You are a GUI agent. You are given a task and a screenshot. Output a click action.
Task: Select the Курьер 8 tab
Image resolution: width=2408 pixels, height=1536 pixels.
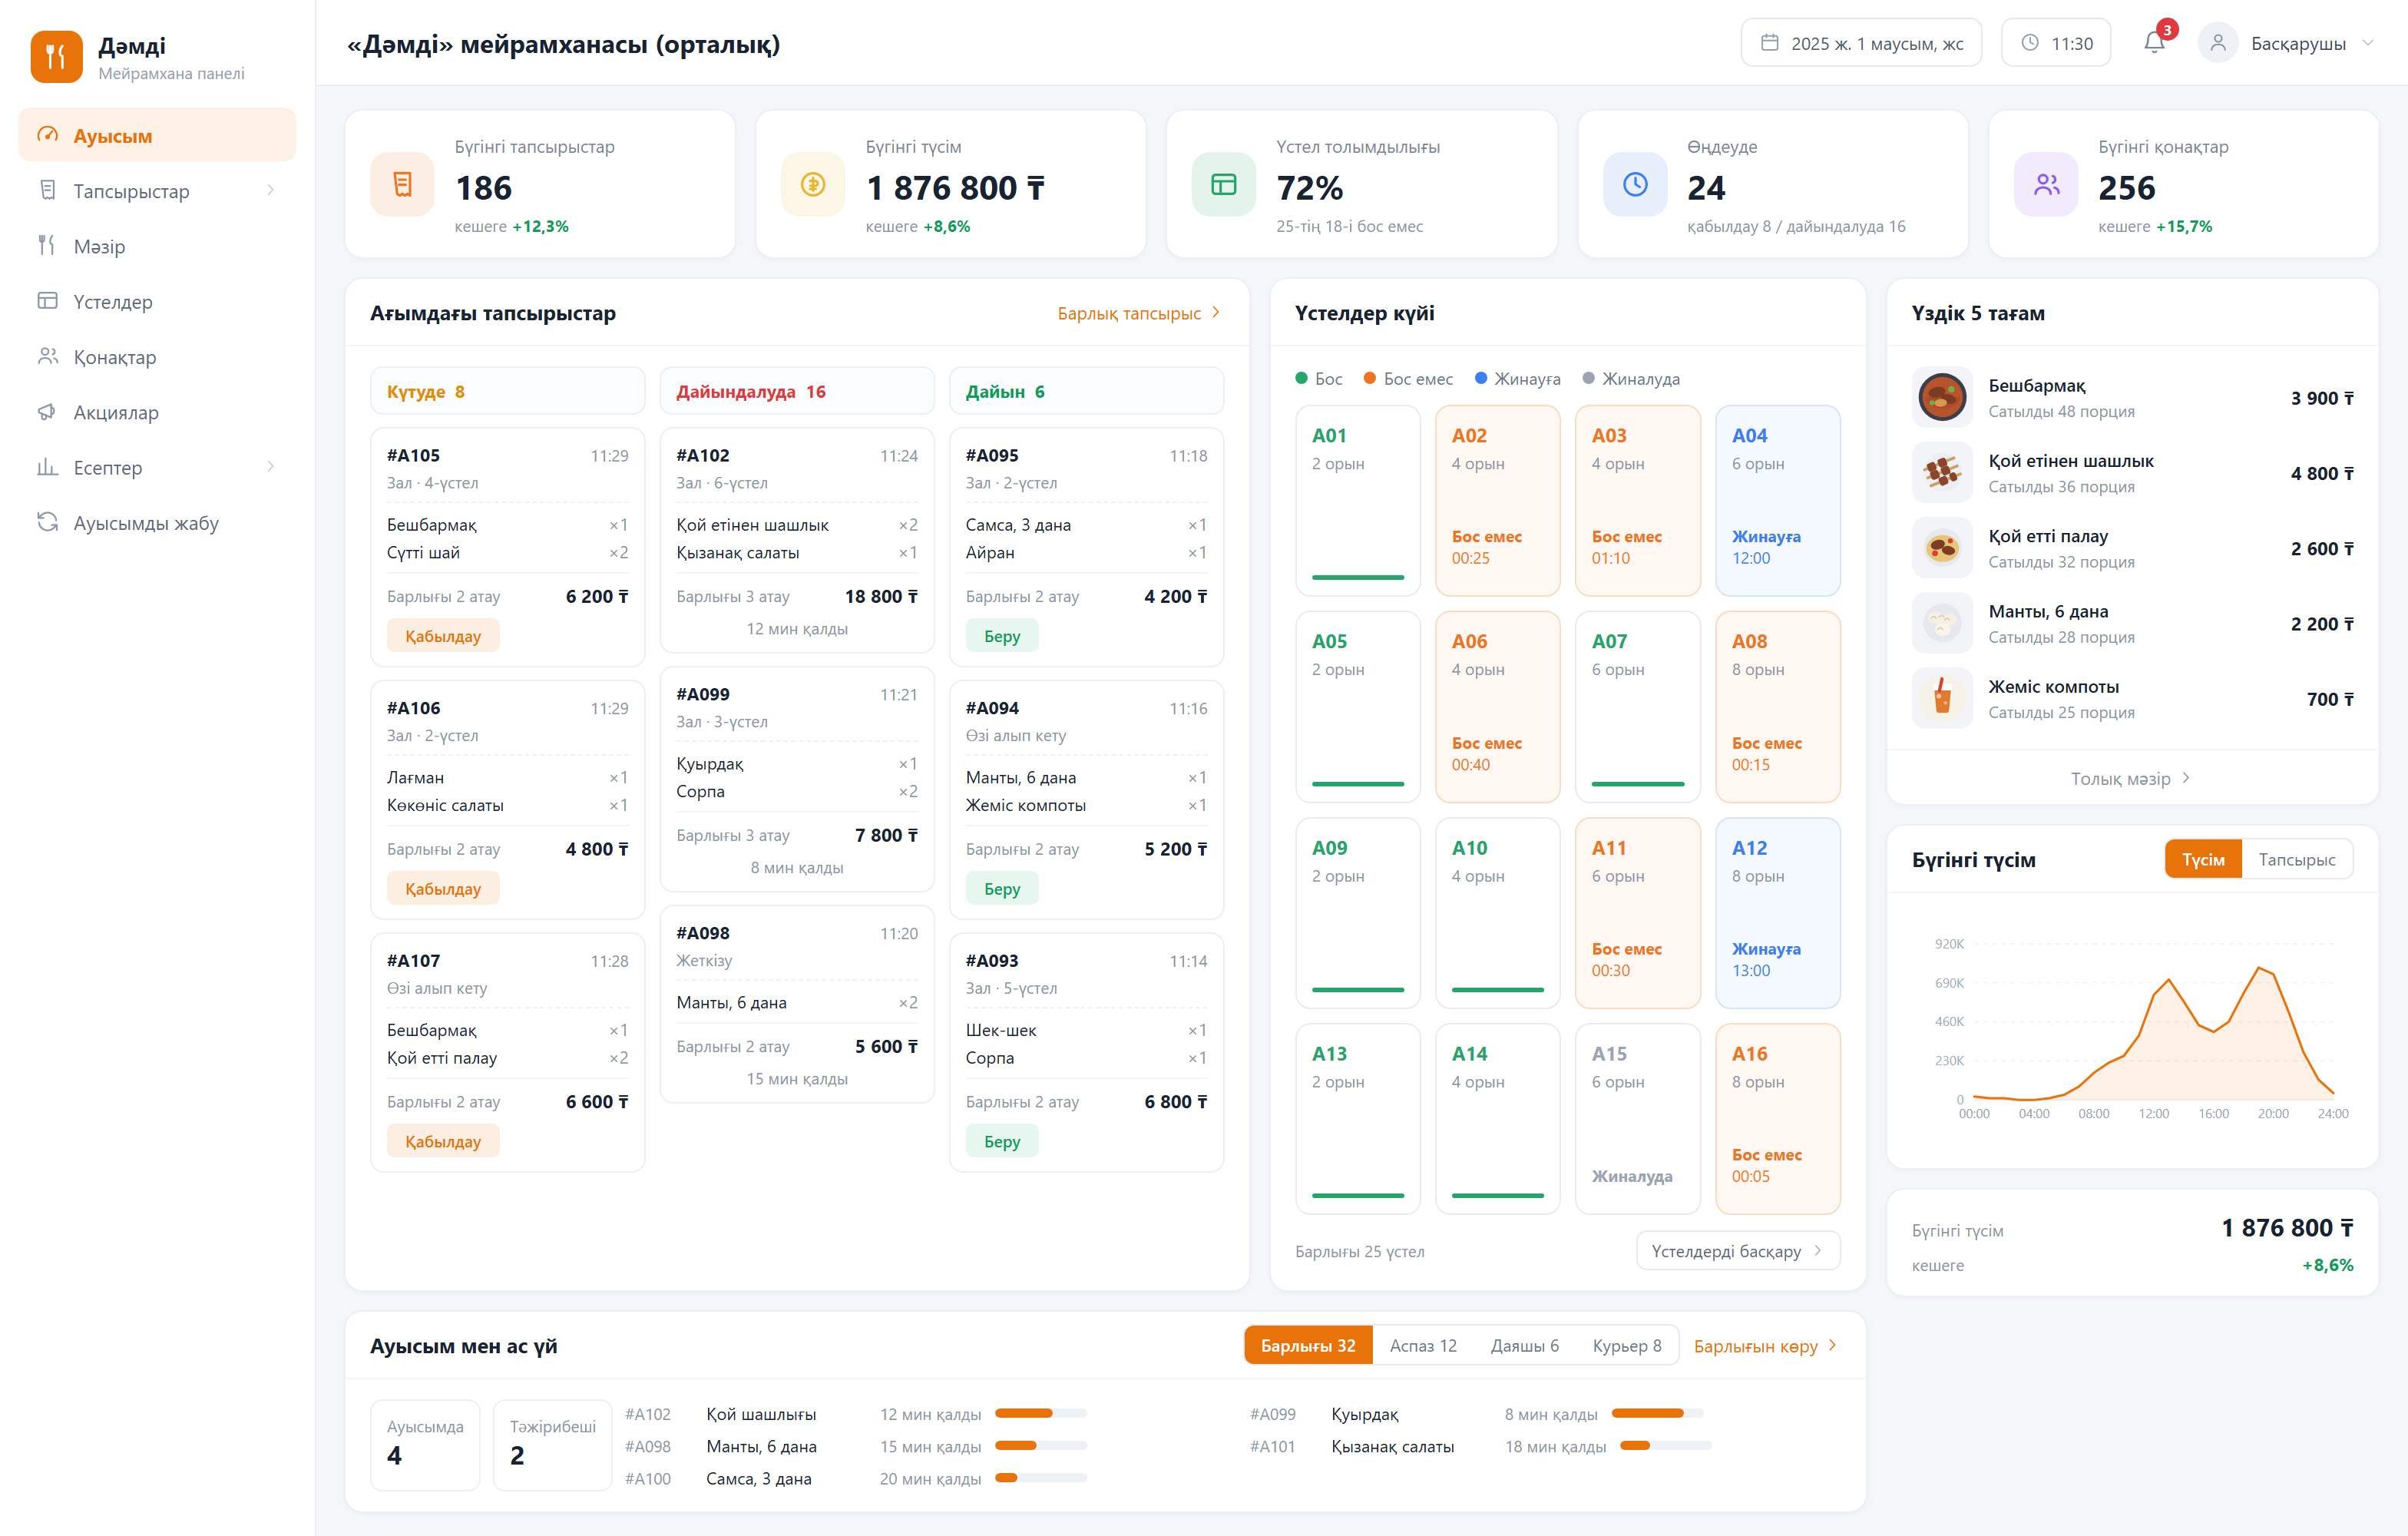point(1627,1346)
